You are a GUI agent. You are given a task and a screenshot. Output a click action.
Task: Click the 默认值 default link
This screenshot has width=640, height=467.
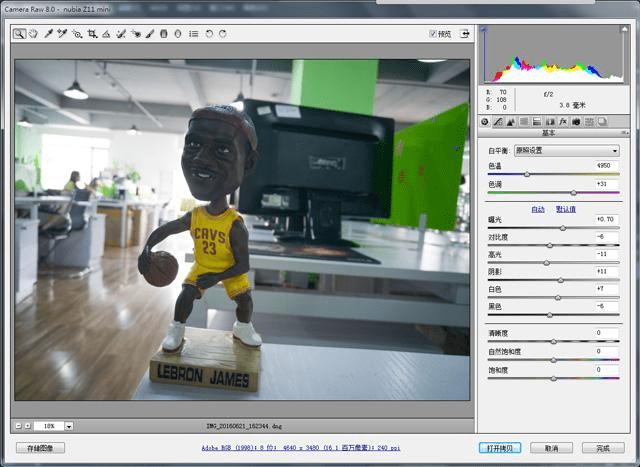point(566,209)
